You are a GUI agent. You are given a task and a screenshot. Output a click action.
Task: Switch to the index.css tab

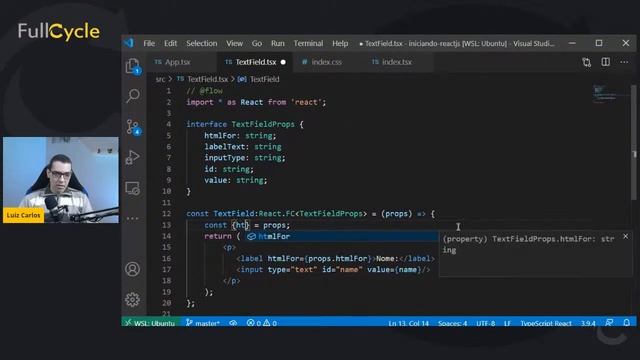pos(327,62)
